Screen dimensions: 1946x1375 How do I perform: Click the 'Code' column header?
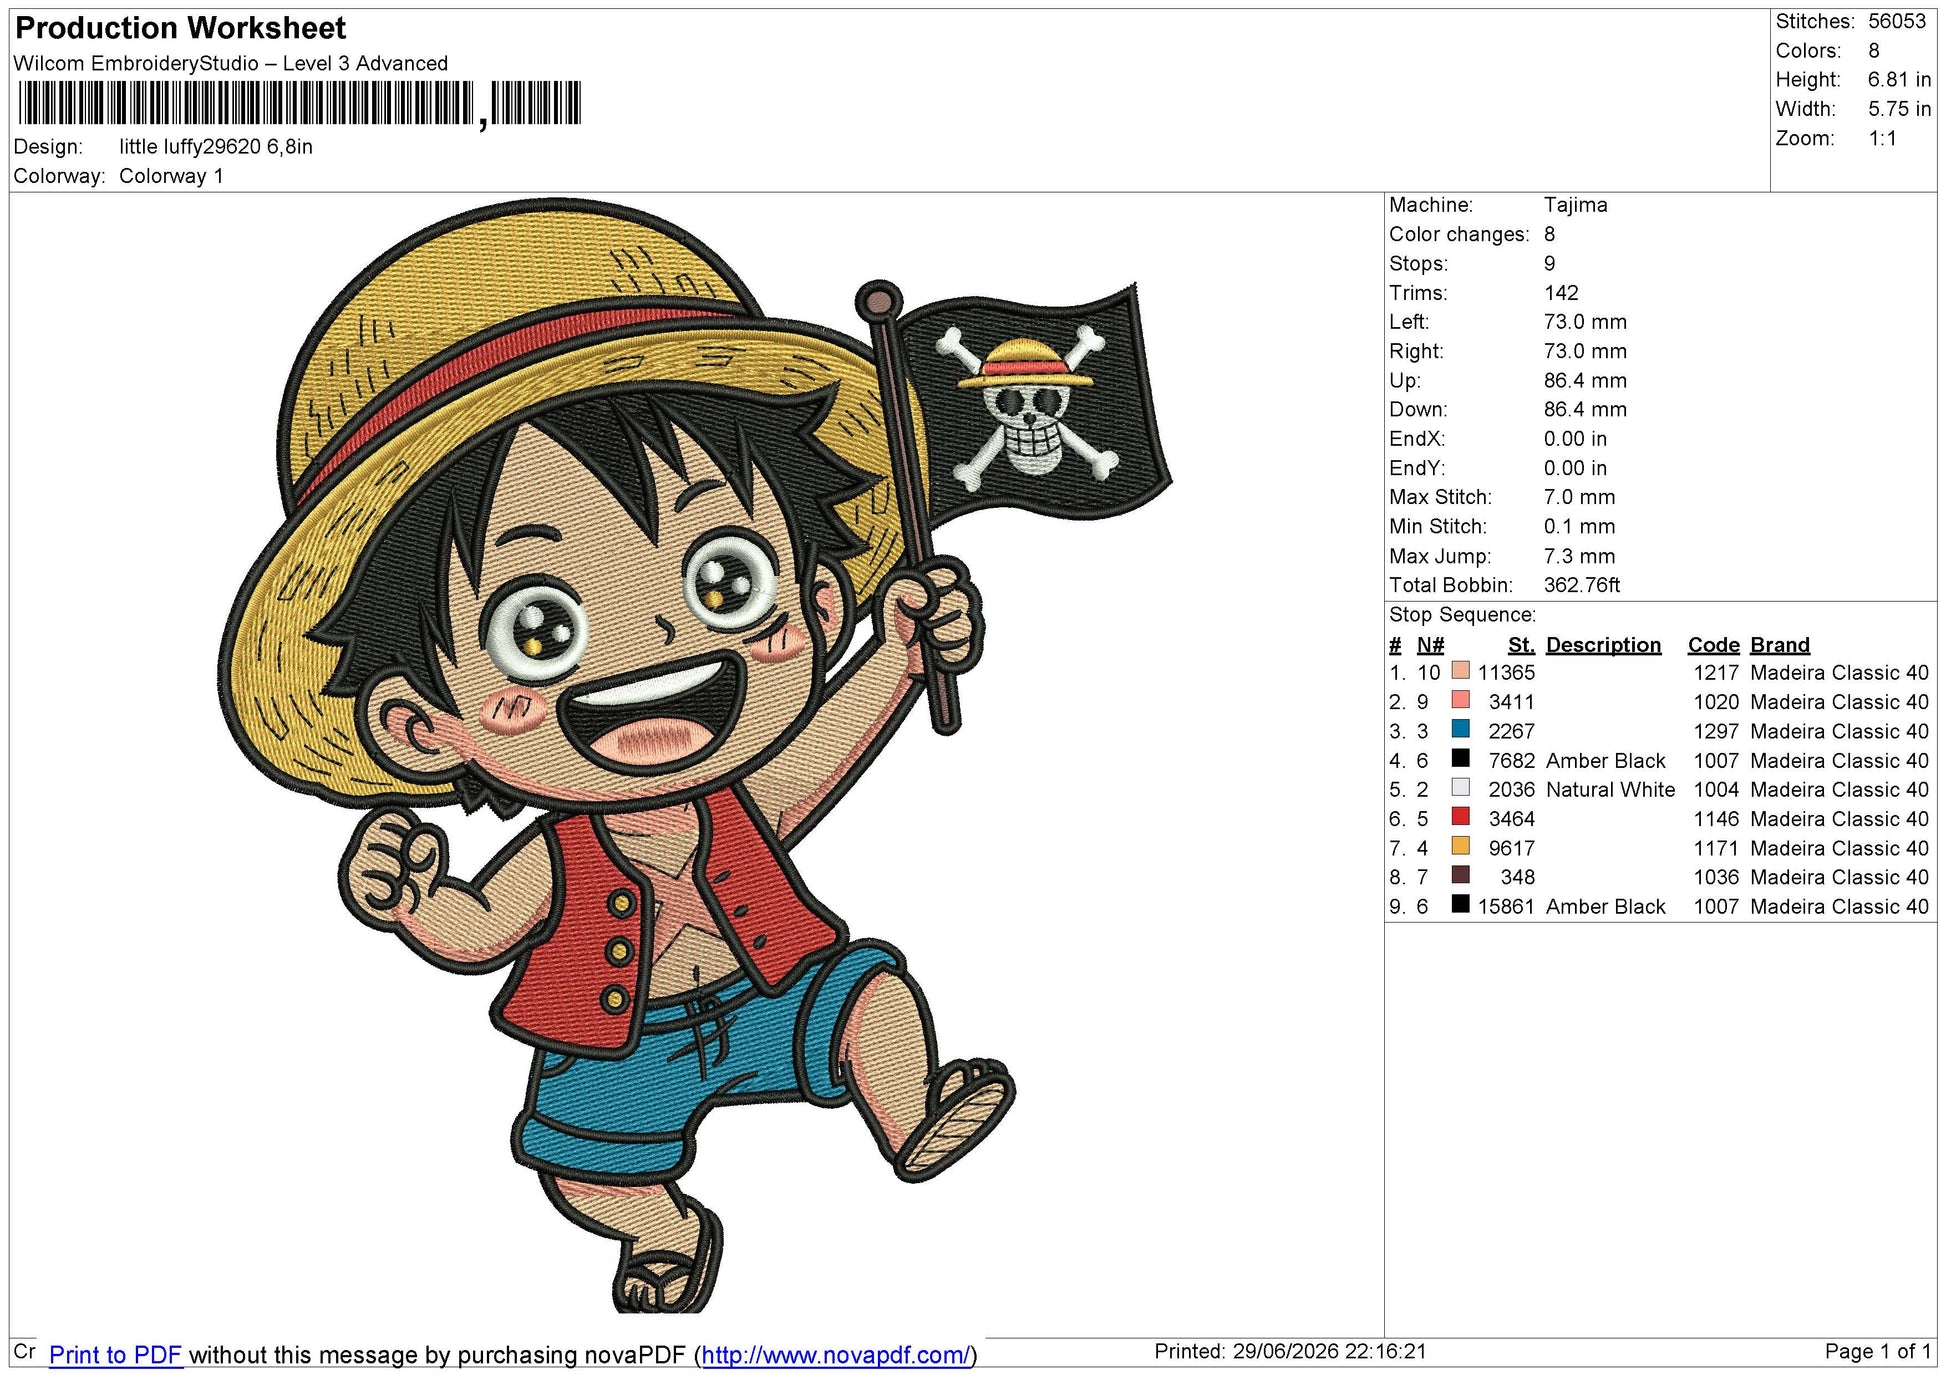point(1714,645)
